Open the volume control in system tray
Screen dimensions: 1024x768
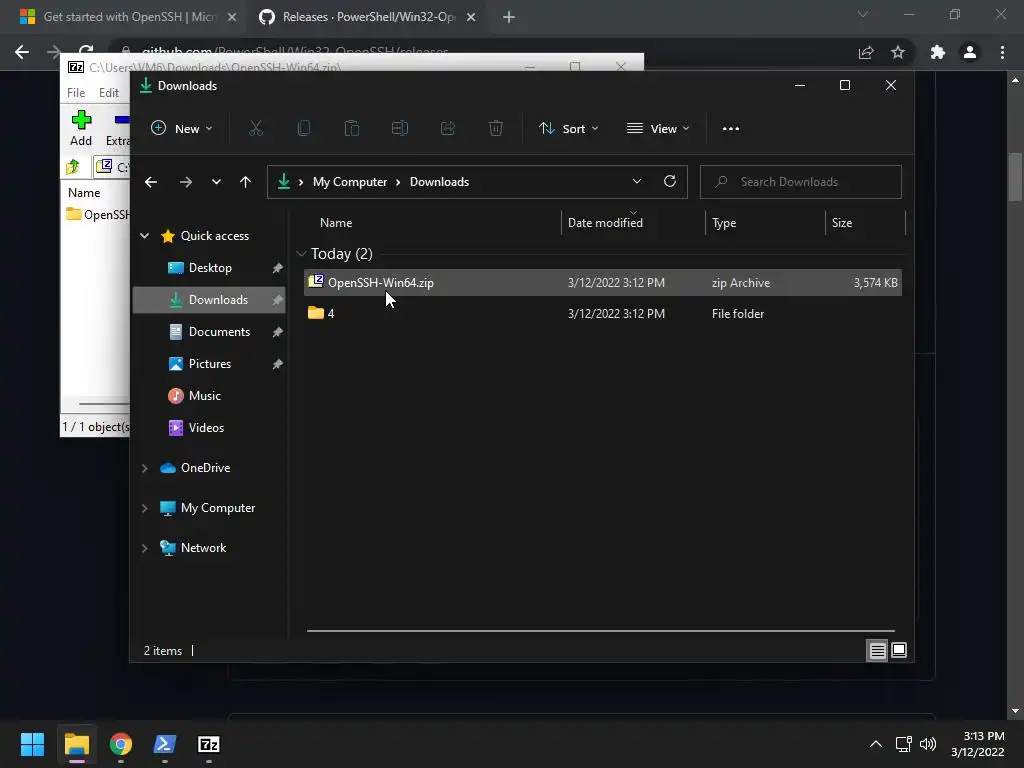[928, 744]
